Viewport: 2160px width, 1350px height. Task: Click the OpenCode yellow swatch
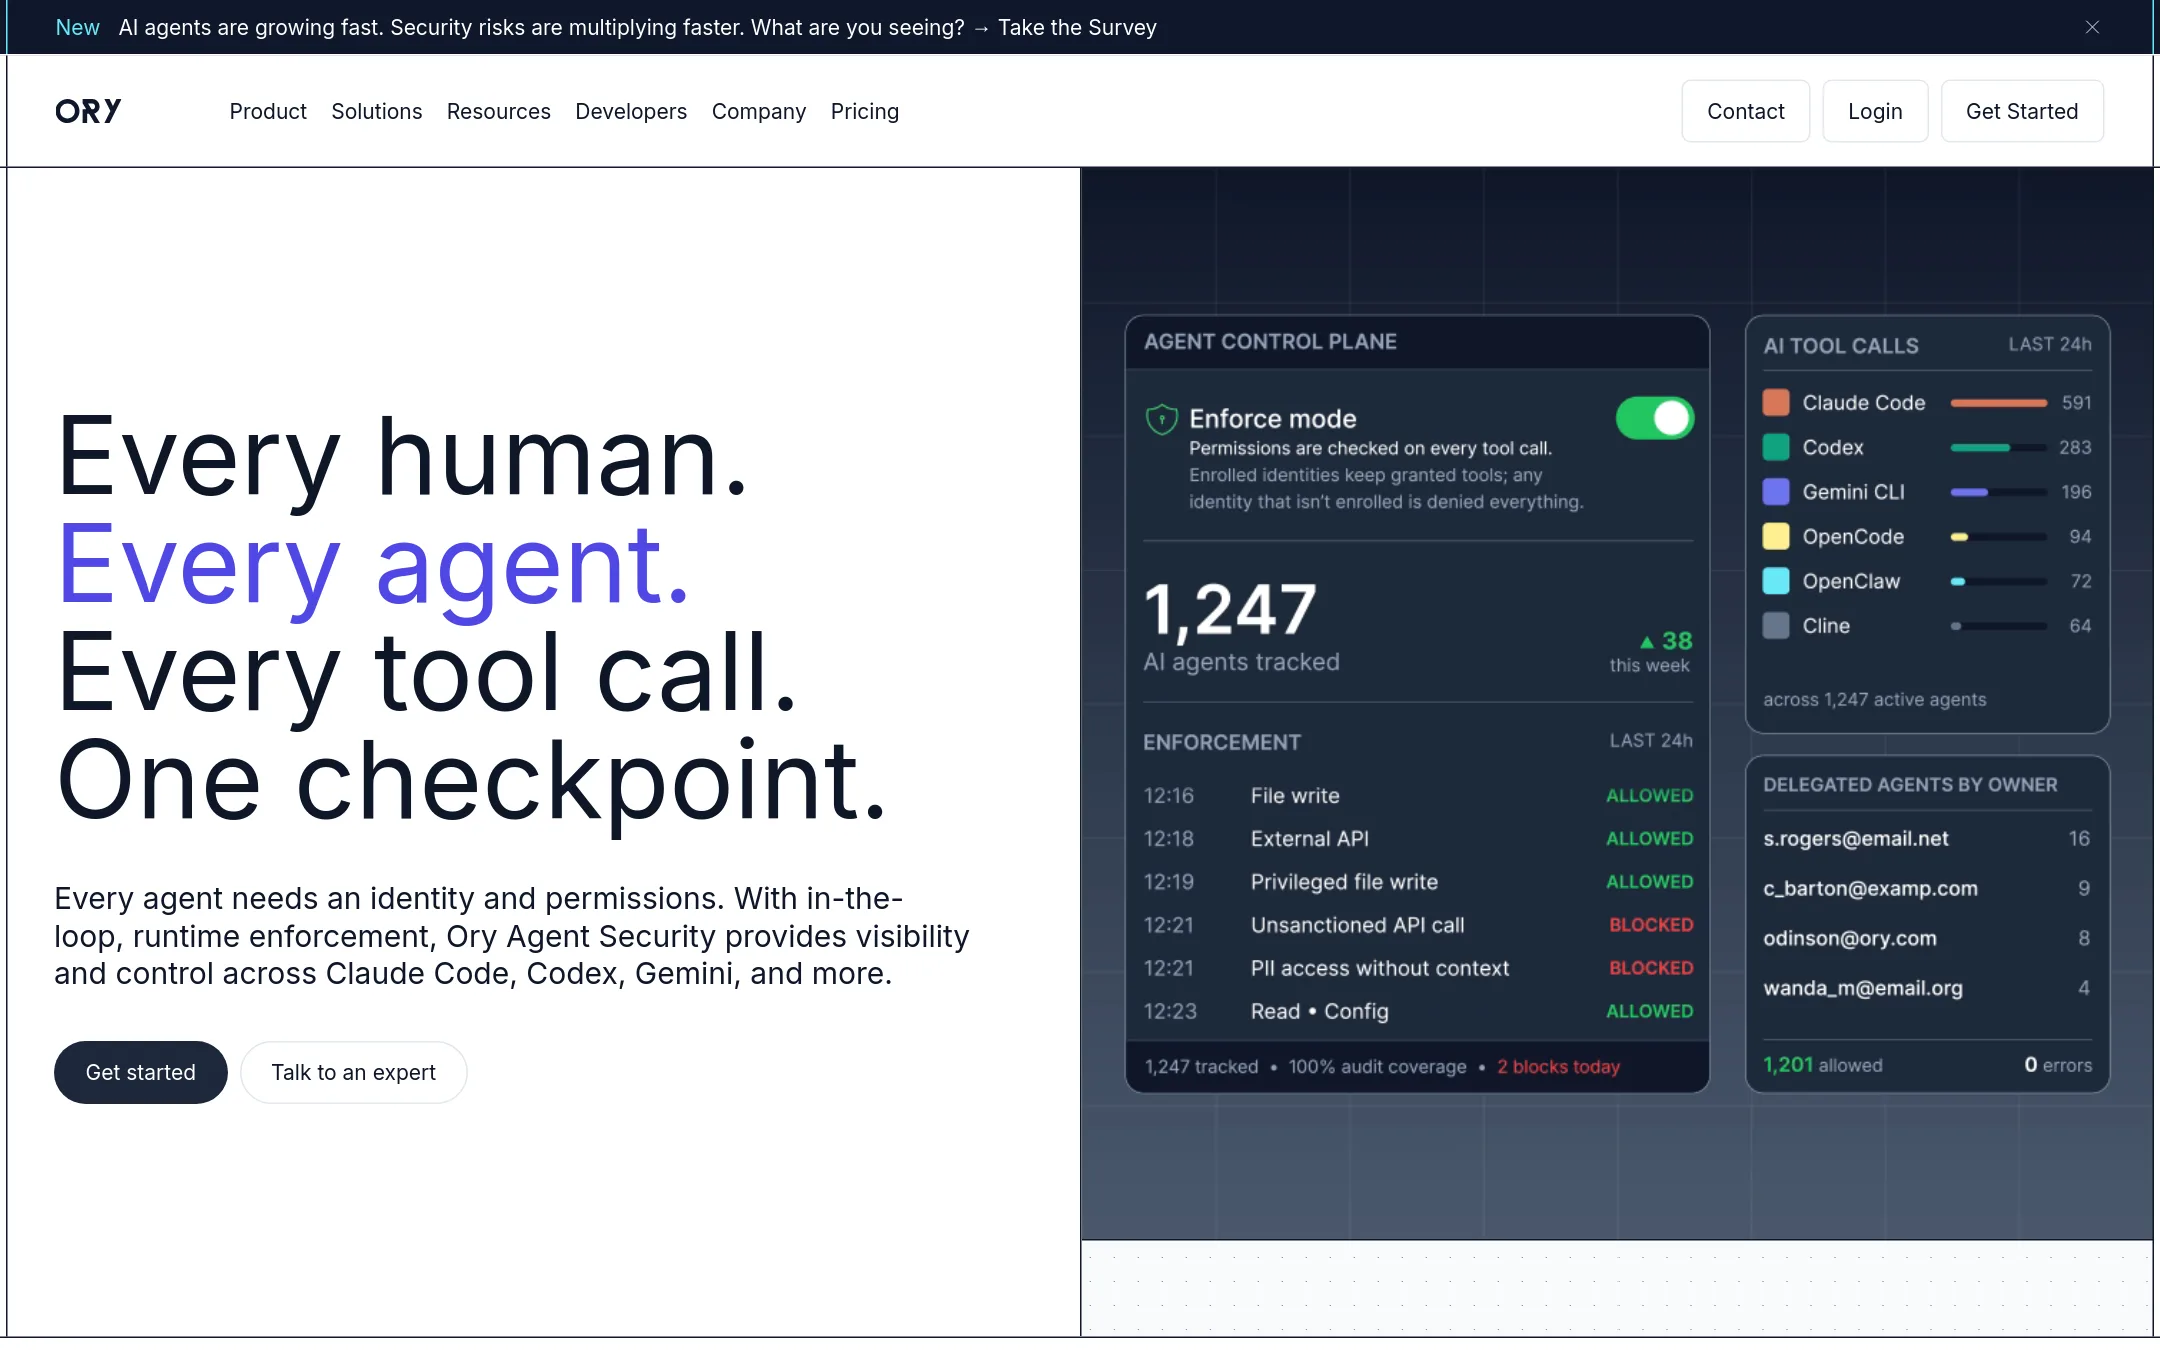pos(1776,536)
